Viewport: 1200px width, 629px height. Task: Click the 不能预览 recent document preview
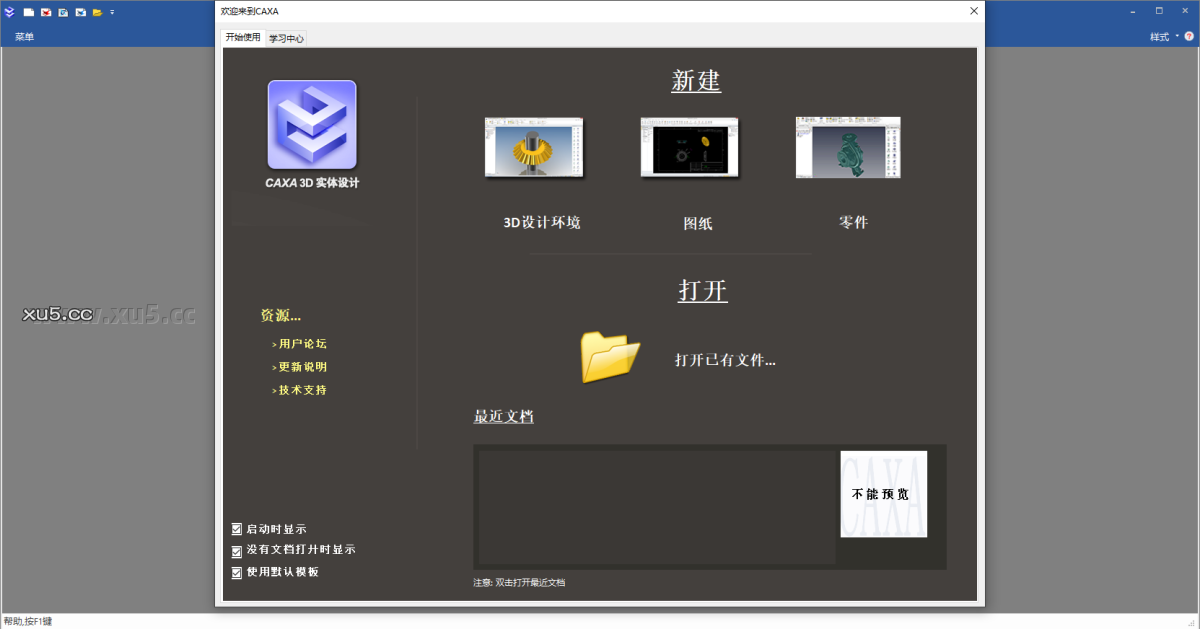(x=883, y=494)
